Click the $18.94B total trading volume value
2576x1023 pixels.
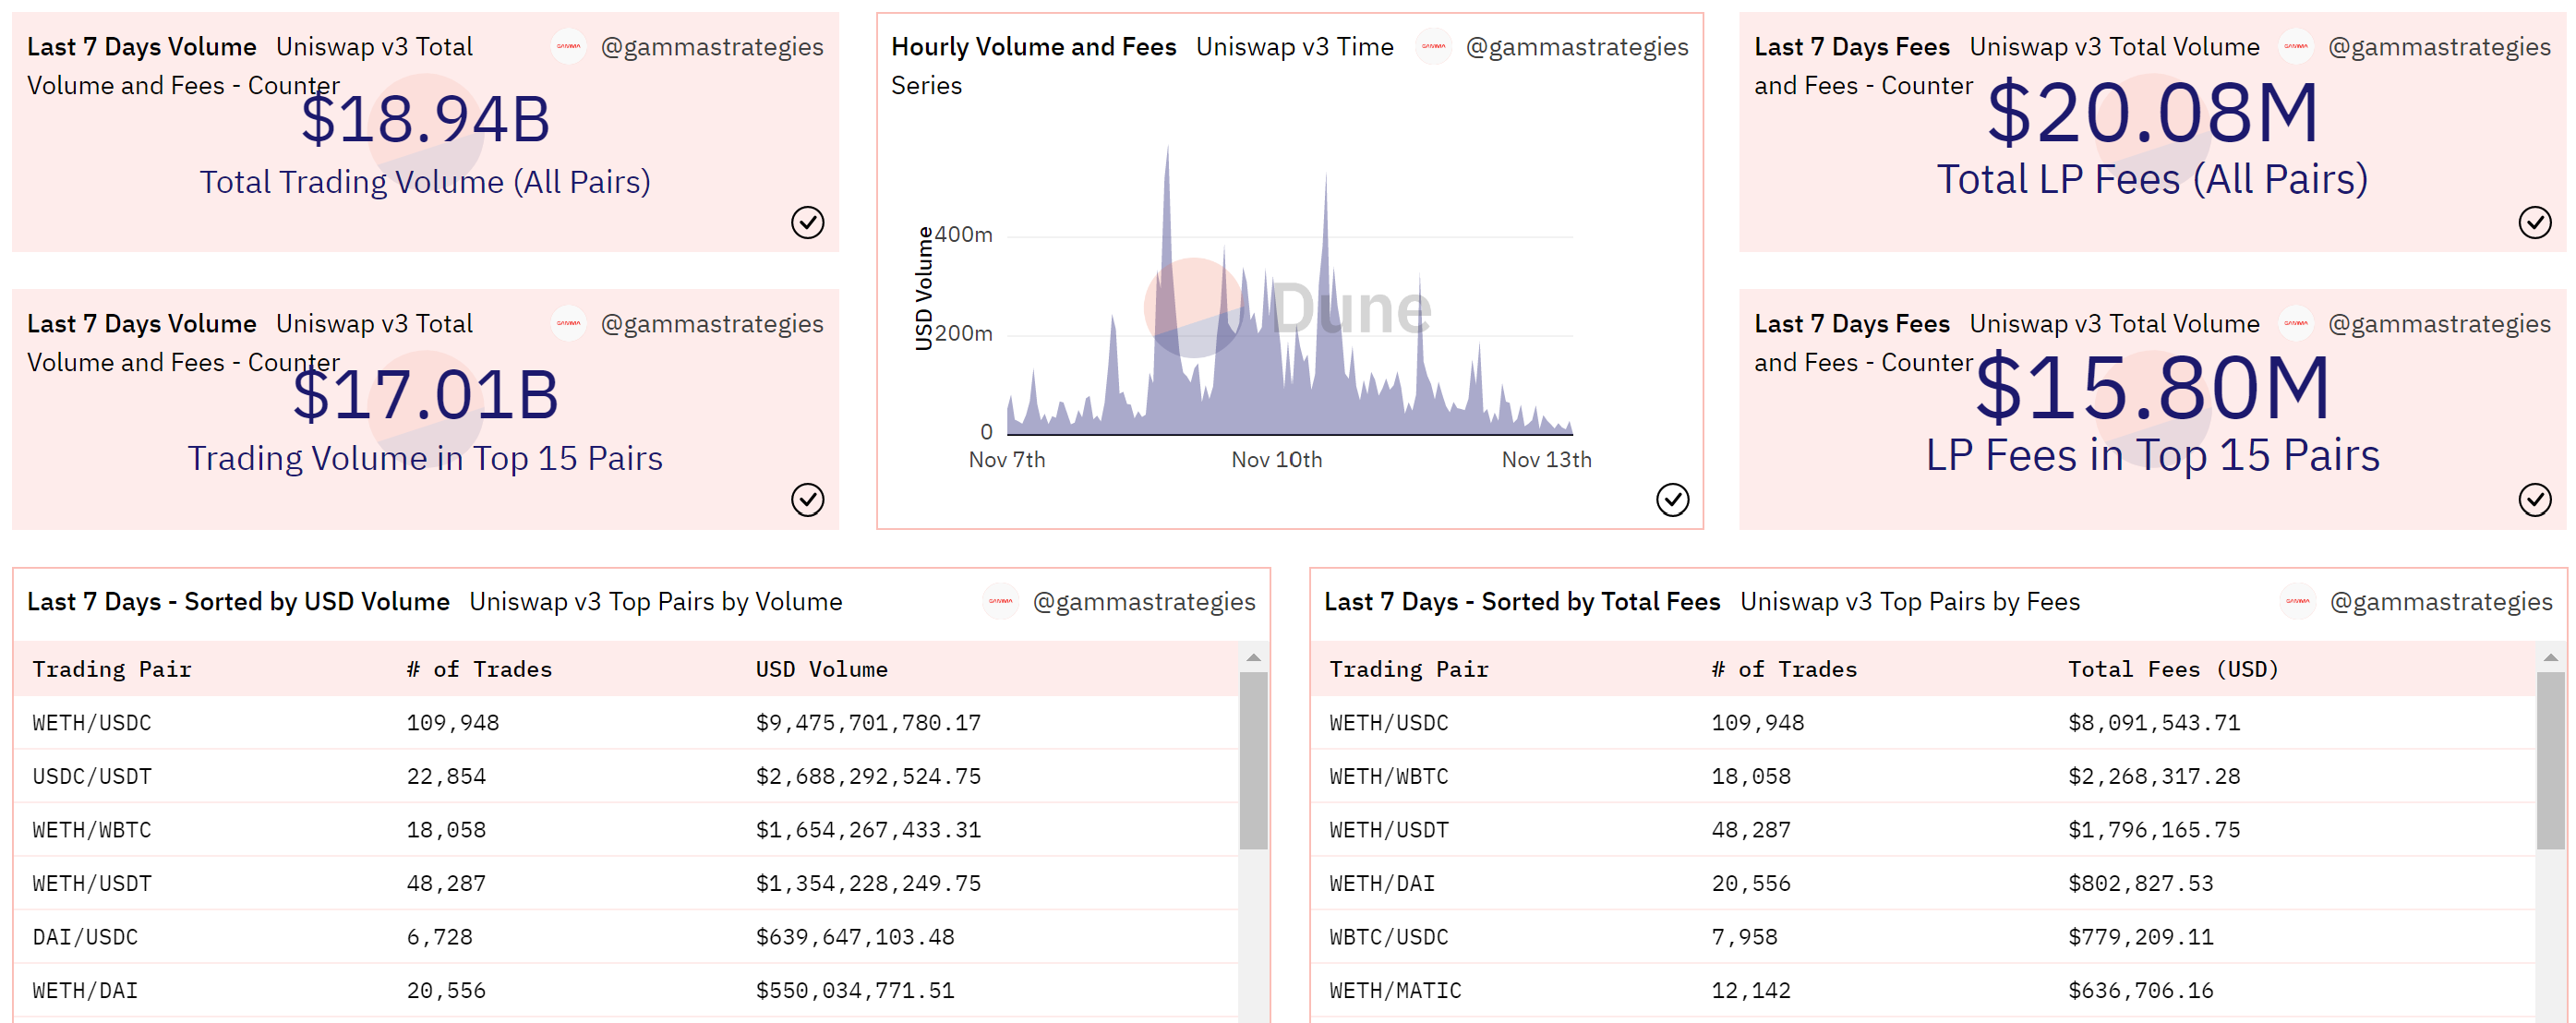pyautogui.click(x=425, y=119)
